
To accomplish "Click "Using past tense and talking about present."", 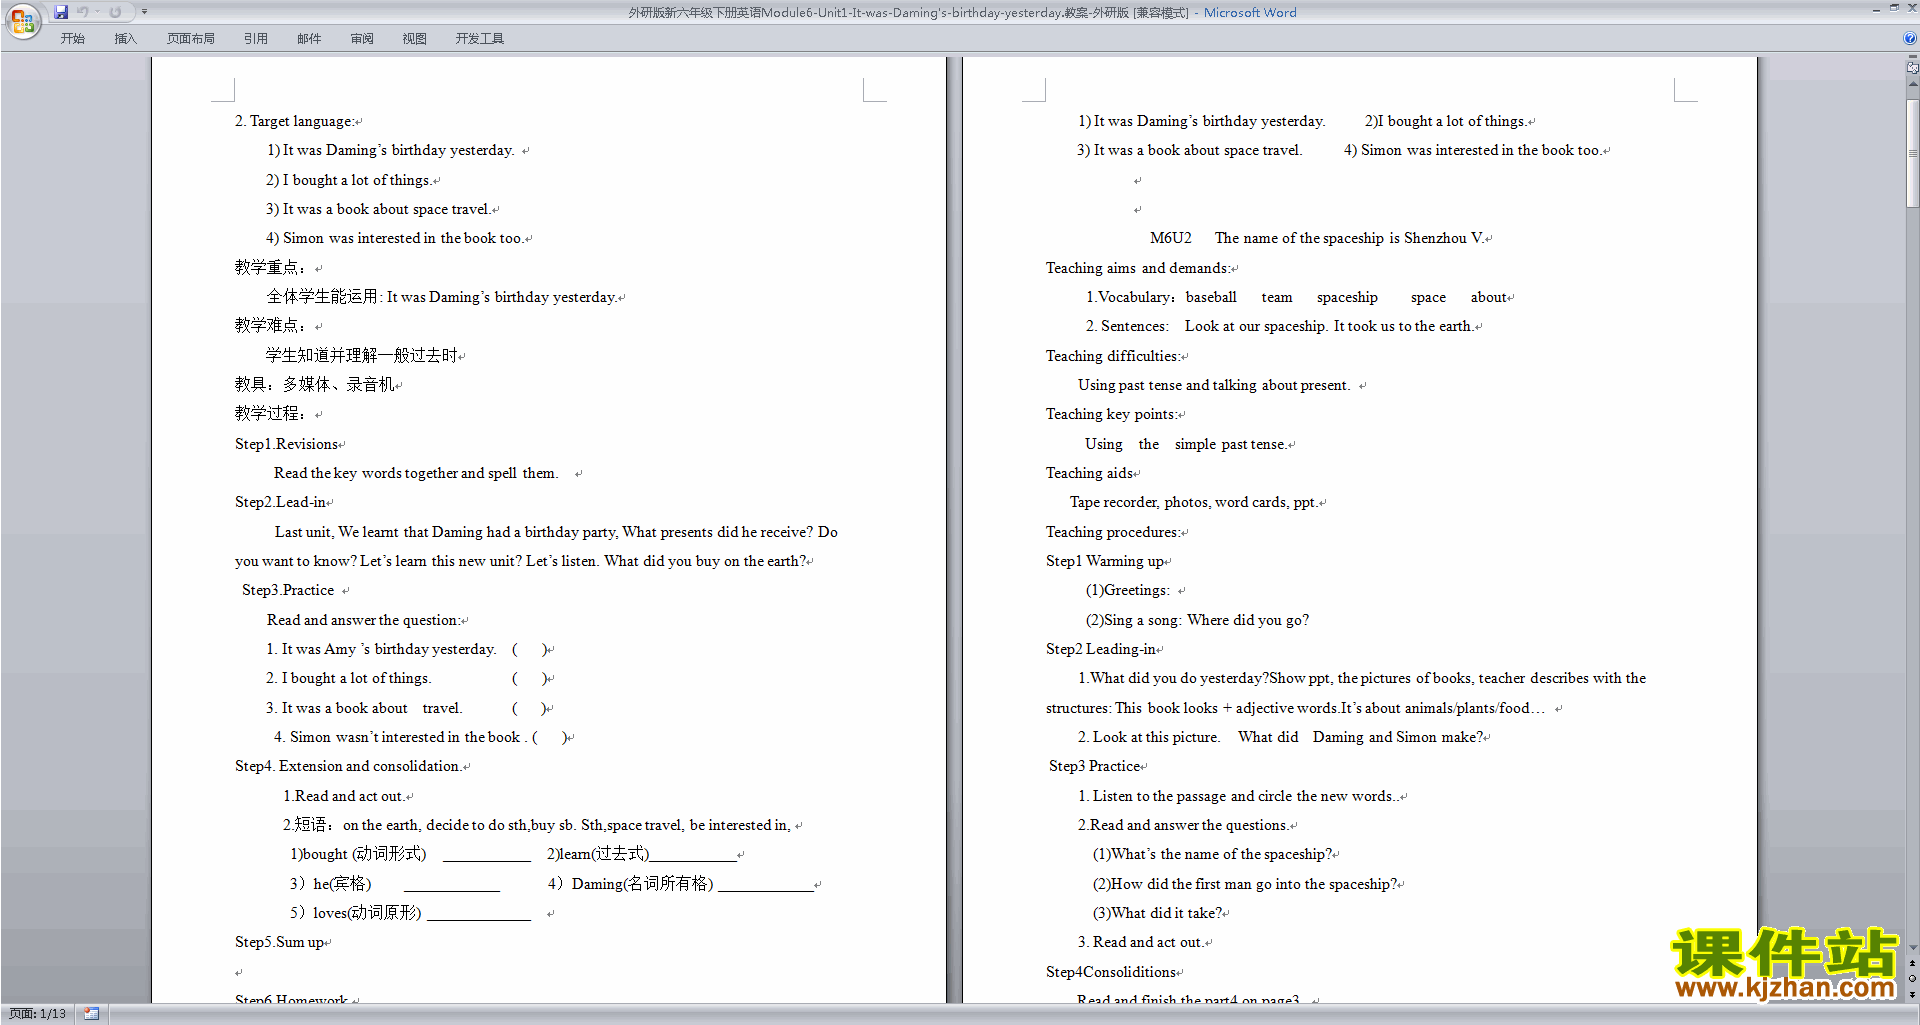I will click(1214, 385).
